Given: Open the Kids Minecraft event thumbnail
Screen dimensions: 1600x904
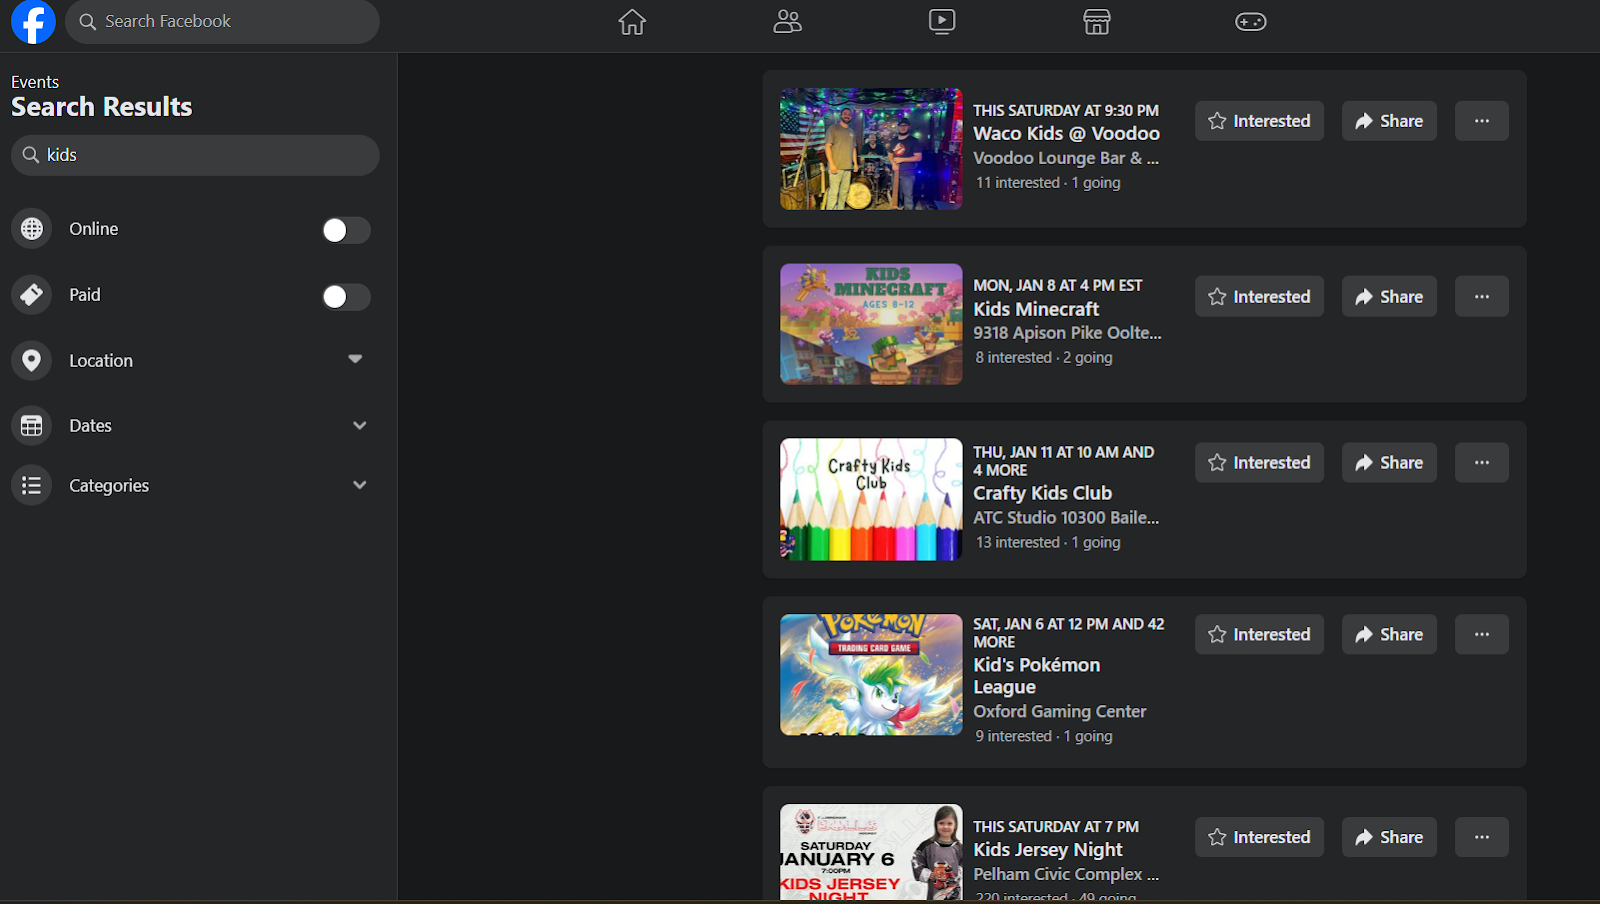Looking at the screenshot, I should coord(871,324).
